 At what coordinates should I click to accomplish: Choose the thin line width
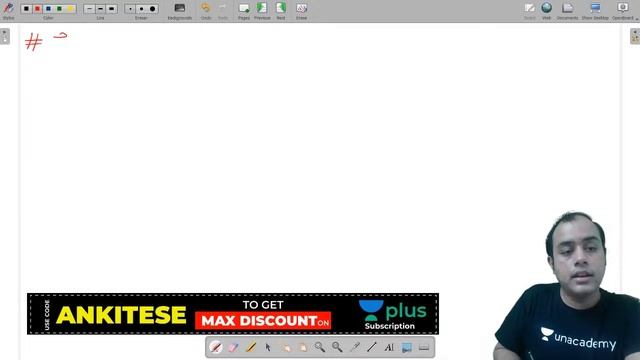[89, 9]
